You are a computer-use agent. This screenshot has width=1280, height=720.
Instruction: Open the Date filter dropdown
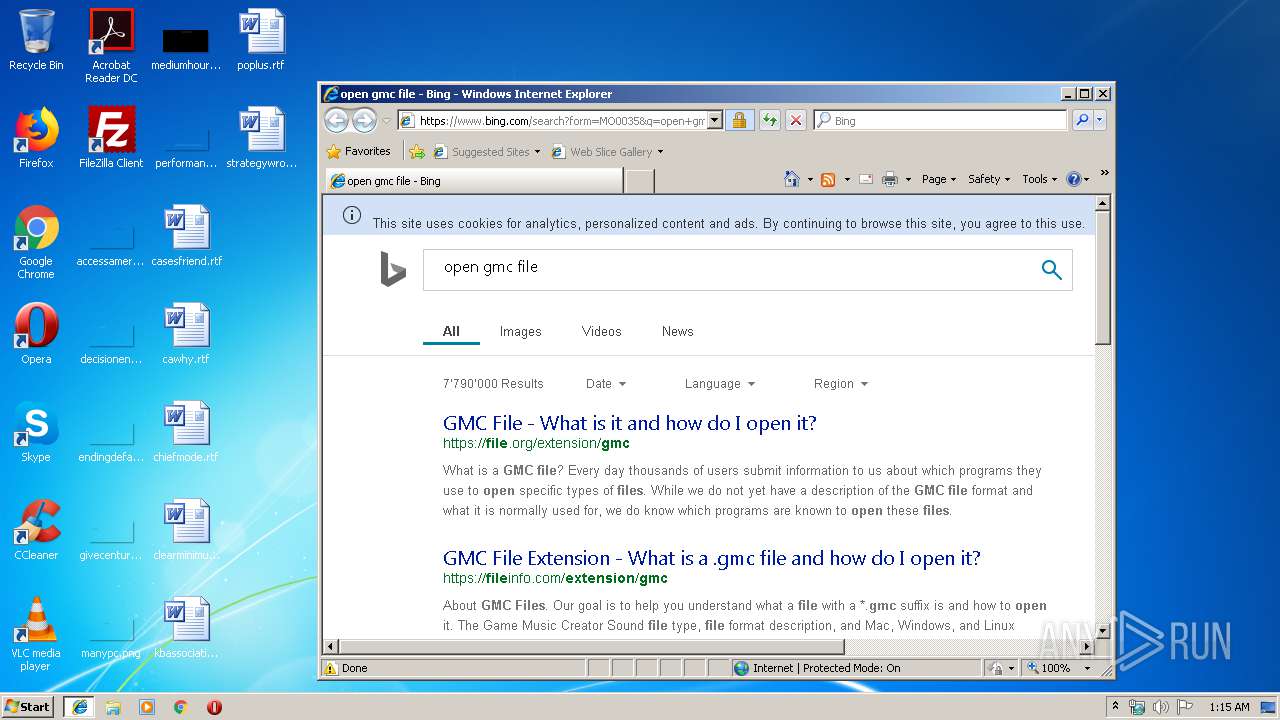pos(606,384)
